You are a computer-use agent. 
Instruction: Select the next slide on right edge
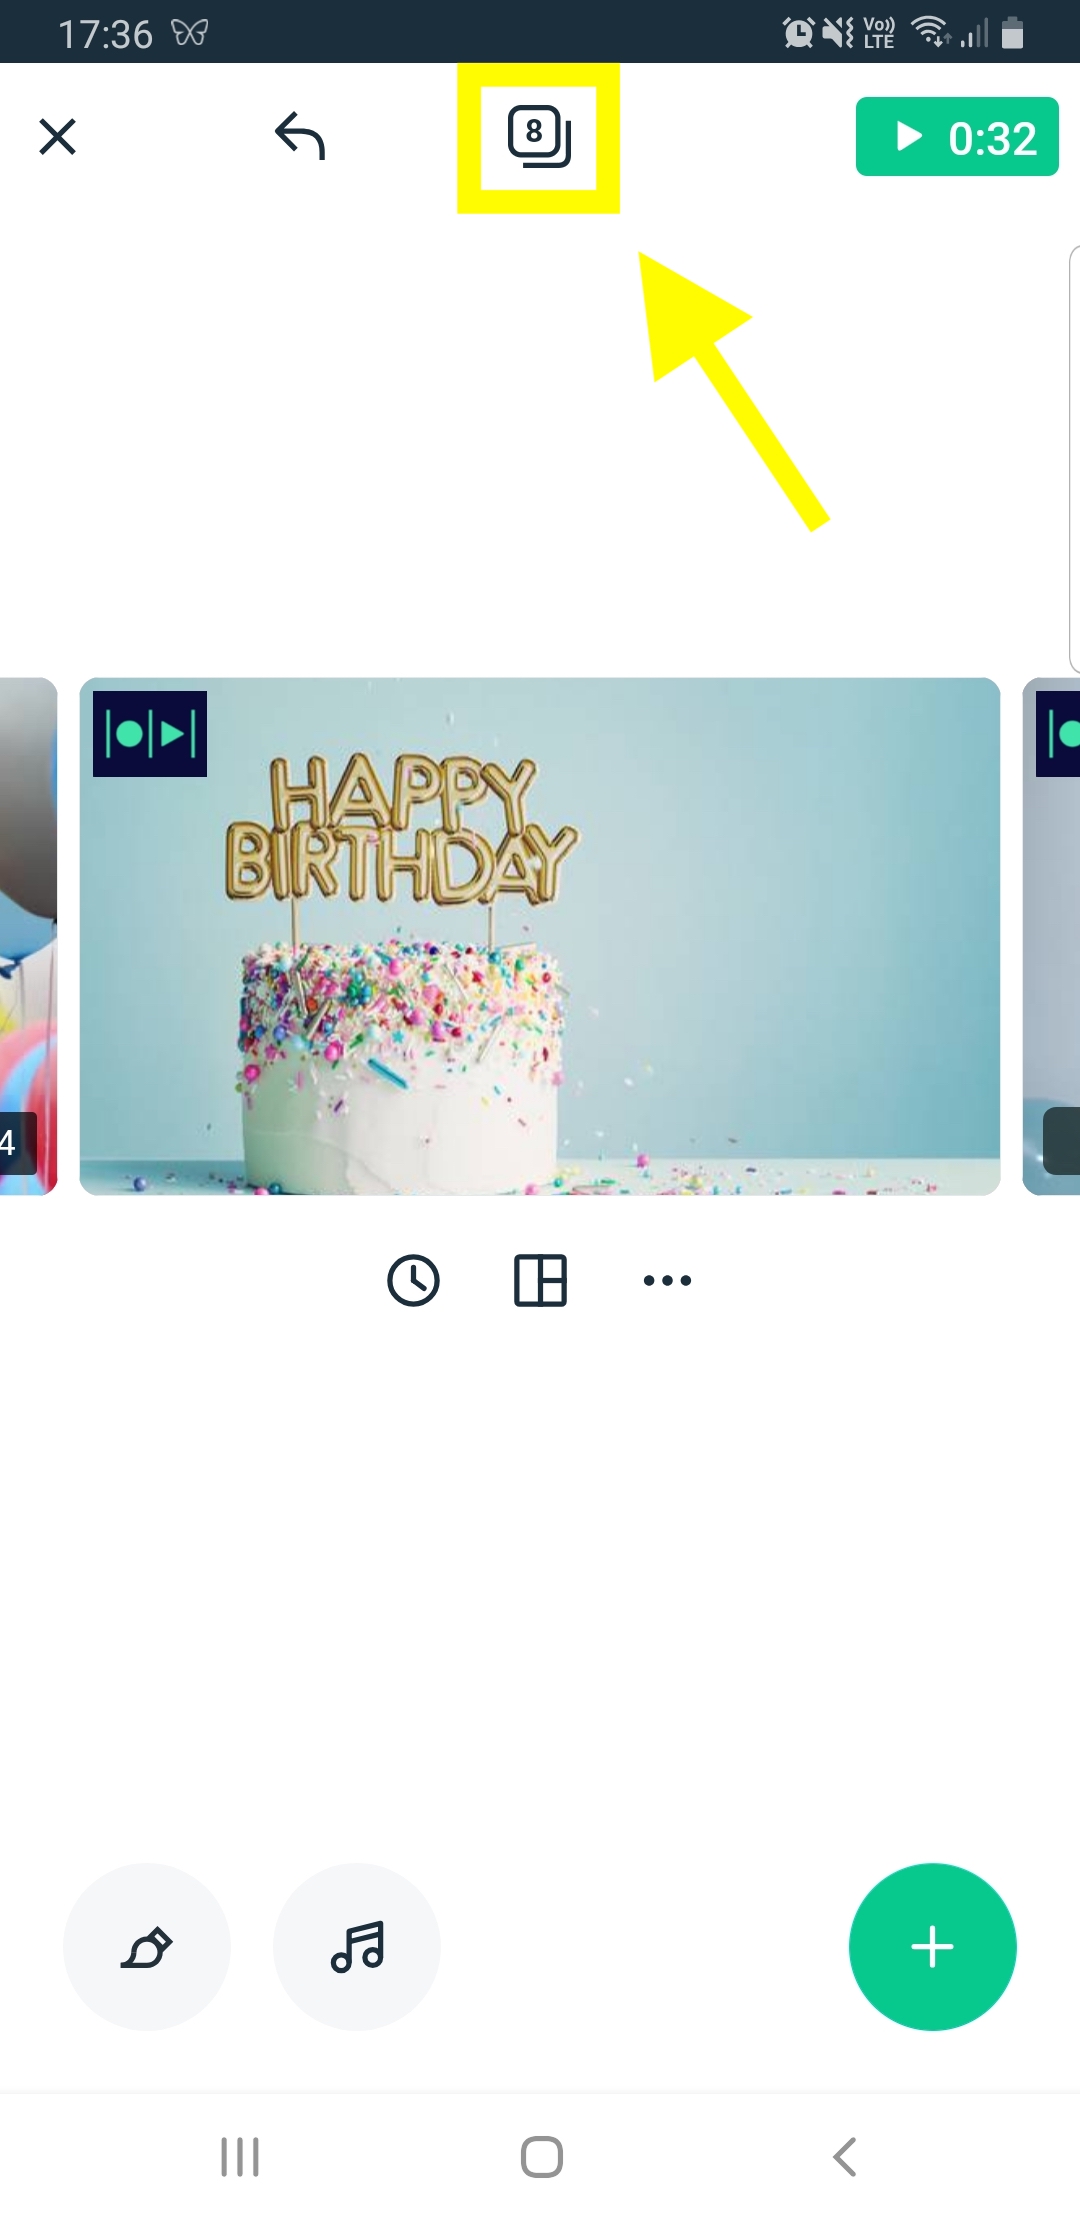[1051, 936]
